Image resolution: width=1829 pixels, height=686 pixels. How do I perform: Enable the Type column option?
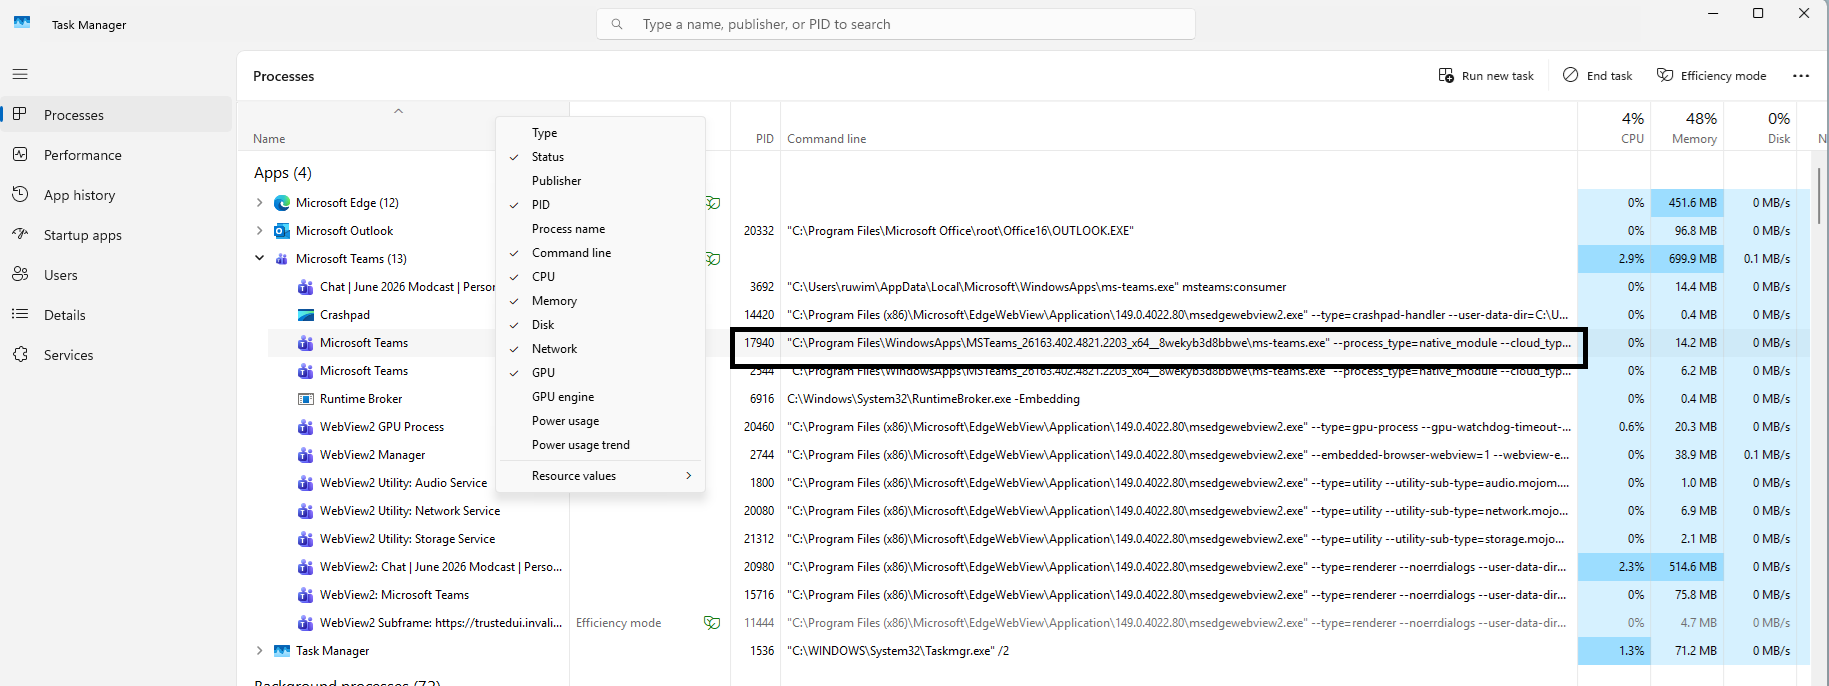pos(600,133)
